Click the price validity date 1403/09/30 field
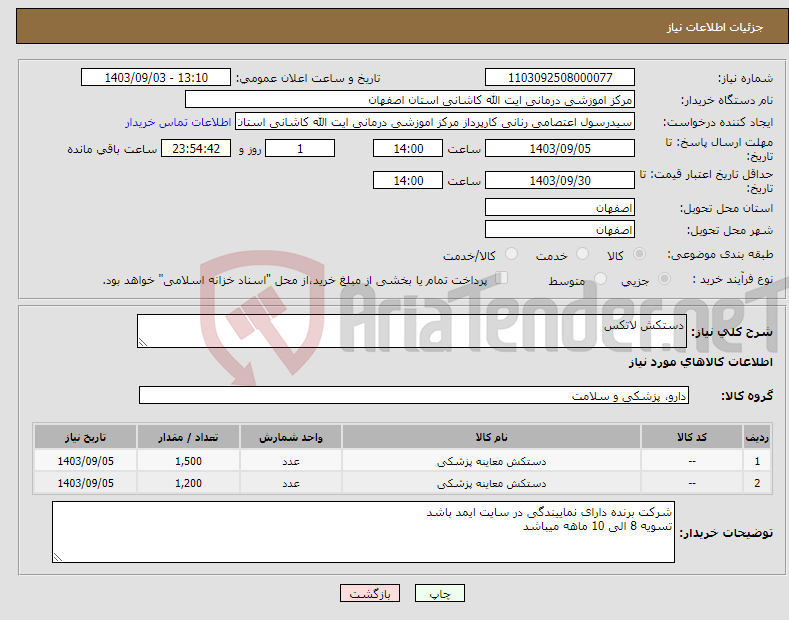The height and width of the screenshot is (620, 789). tap(560, 180)
